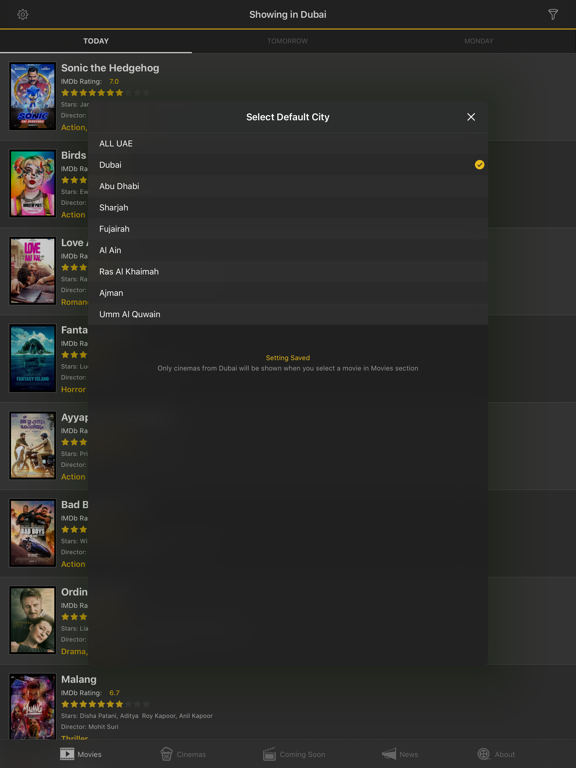Viewport: 576px width, 768px height.
Task: Open settings gear in header
Action: pos(23,15)
